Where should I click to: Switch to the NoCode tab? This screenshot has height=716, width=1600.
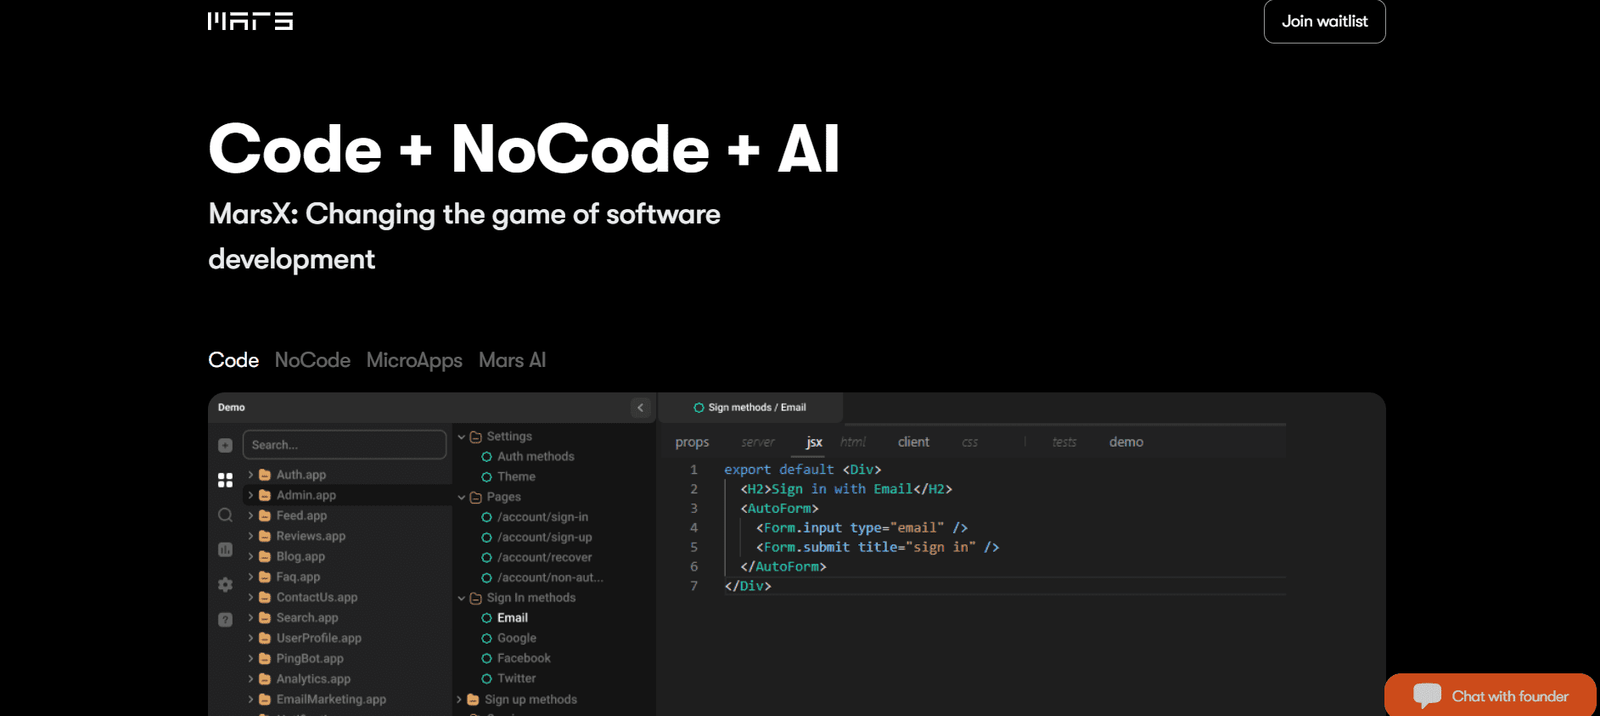coord(312,360)
